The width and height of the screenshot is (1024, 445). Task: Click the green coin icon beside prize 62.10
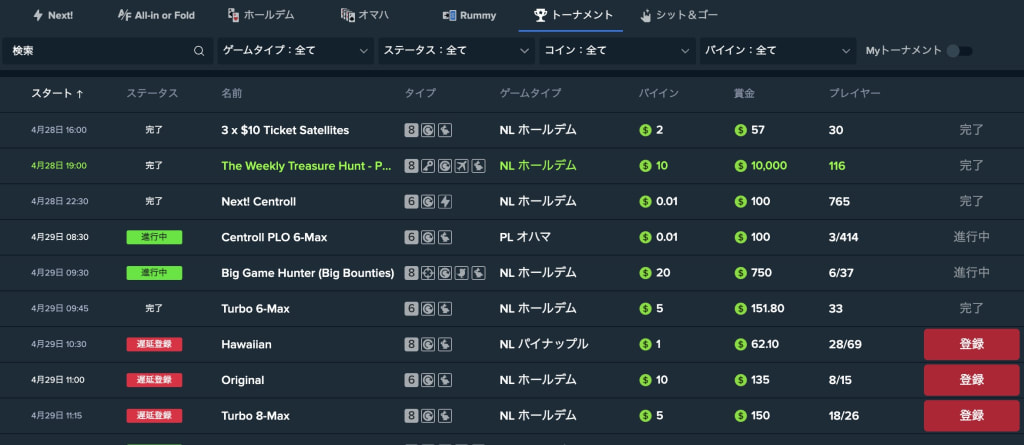click(x=741, y=344)
